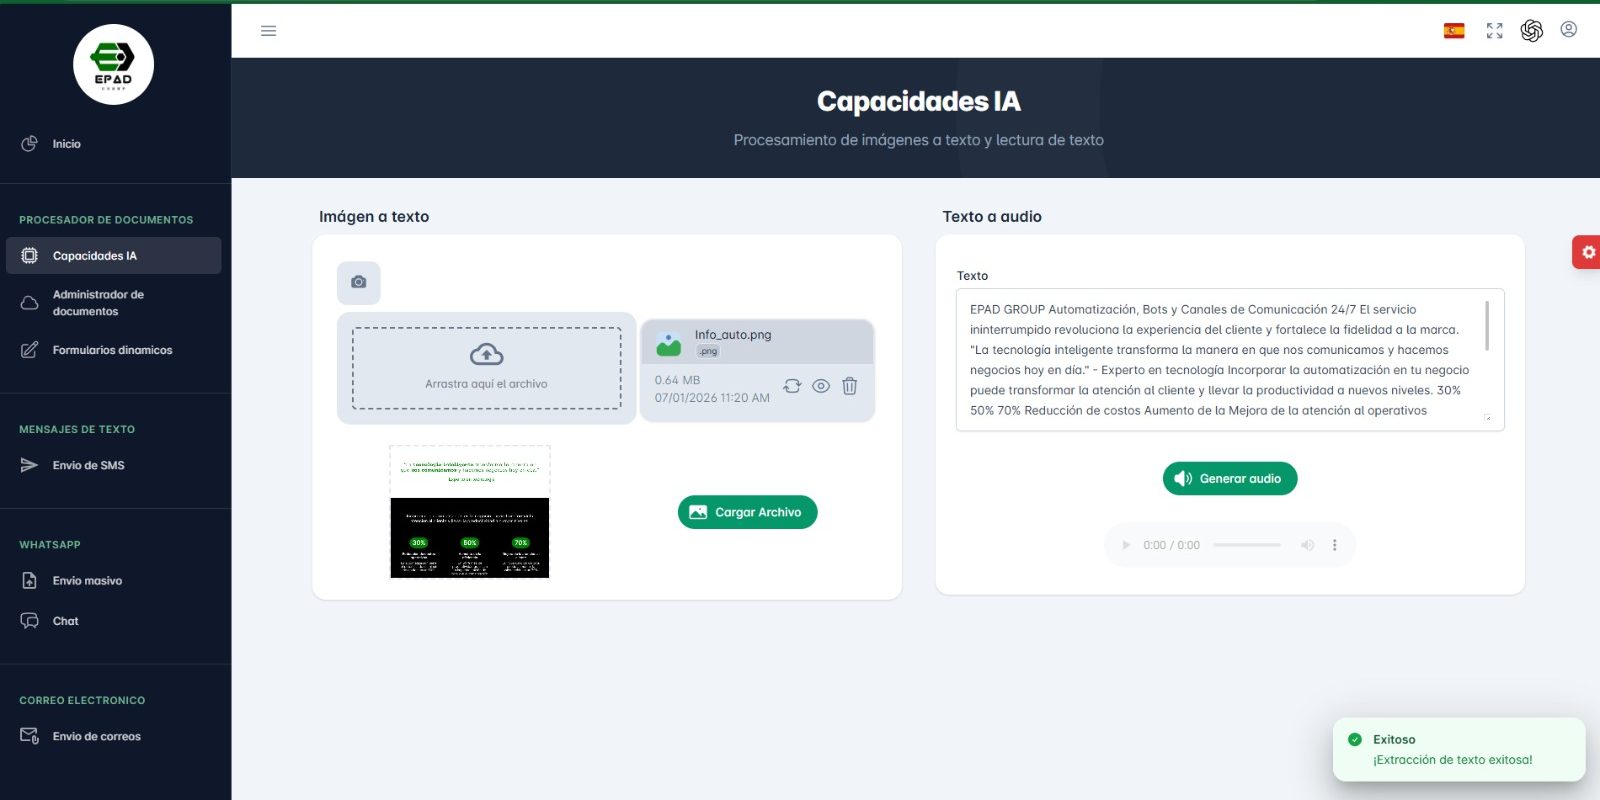The width and height of the screenshot is (1600, 800).
Task: Click the '0.64 MB' file size text
Action: pyautogui.click(x=677, y=380)
